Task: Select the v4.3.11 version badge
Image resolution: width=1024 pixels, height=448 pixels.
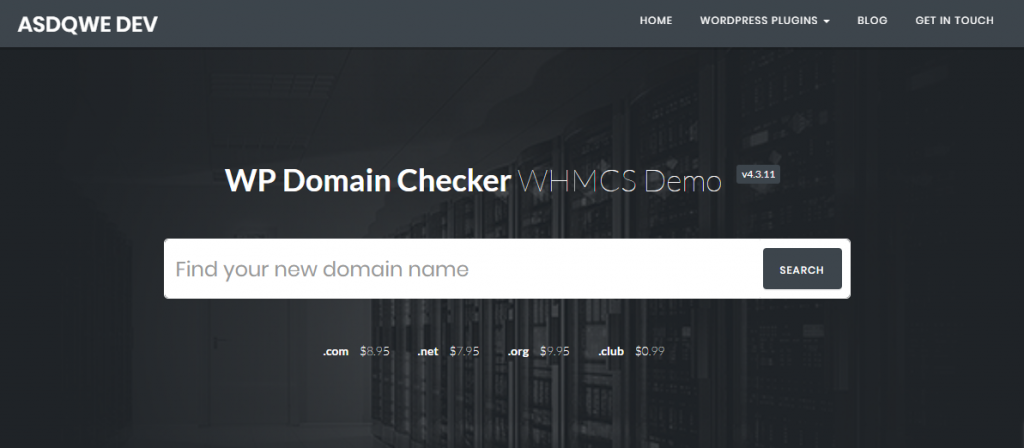Action: pos(758,175)
